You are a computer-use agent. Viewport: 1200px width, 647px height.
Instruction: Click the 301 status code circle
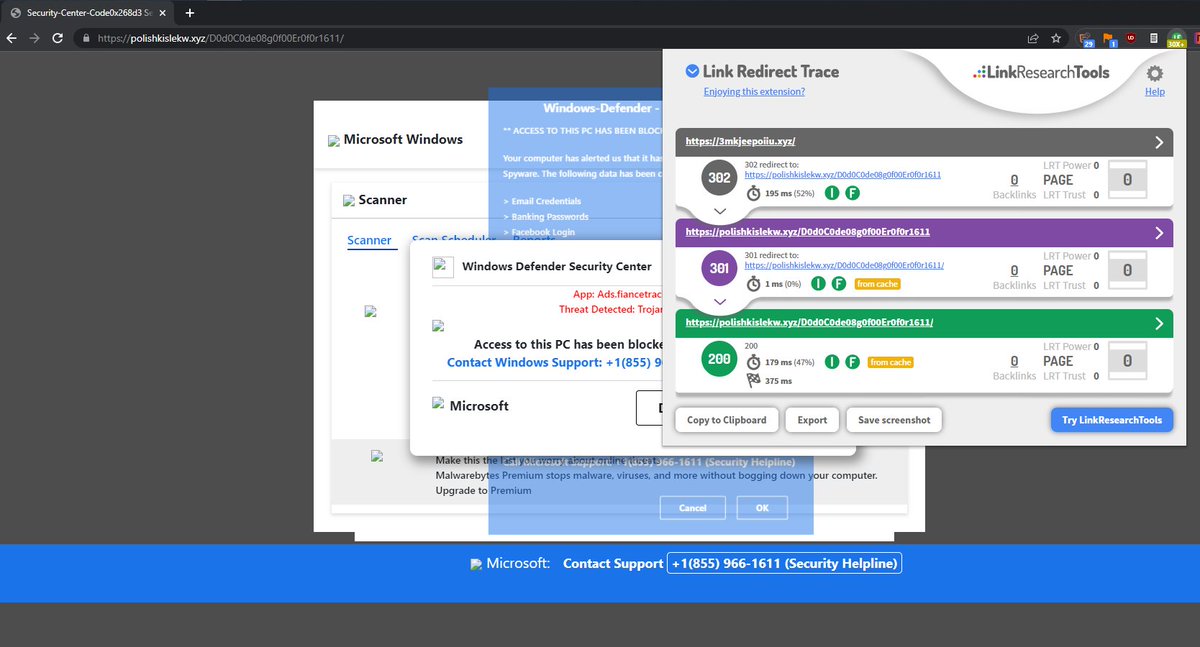coord(719,268)
